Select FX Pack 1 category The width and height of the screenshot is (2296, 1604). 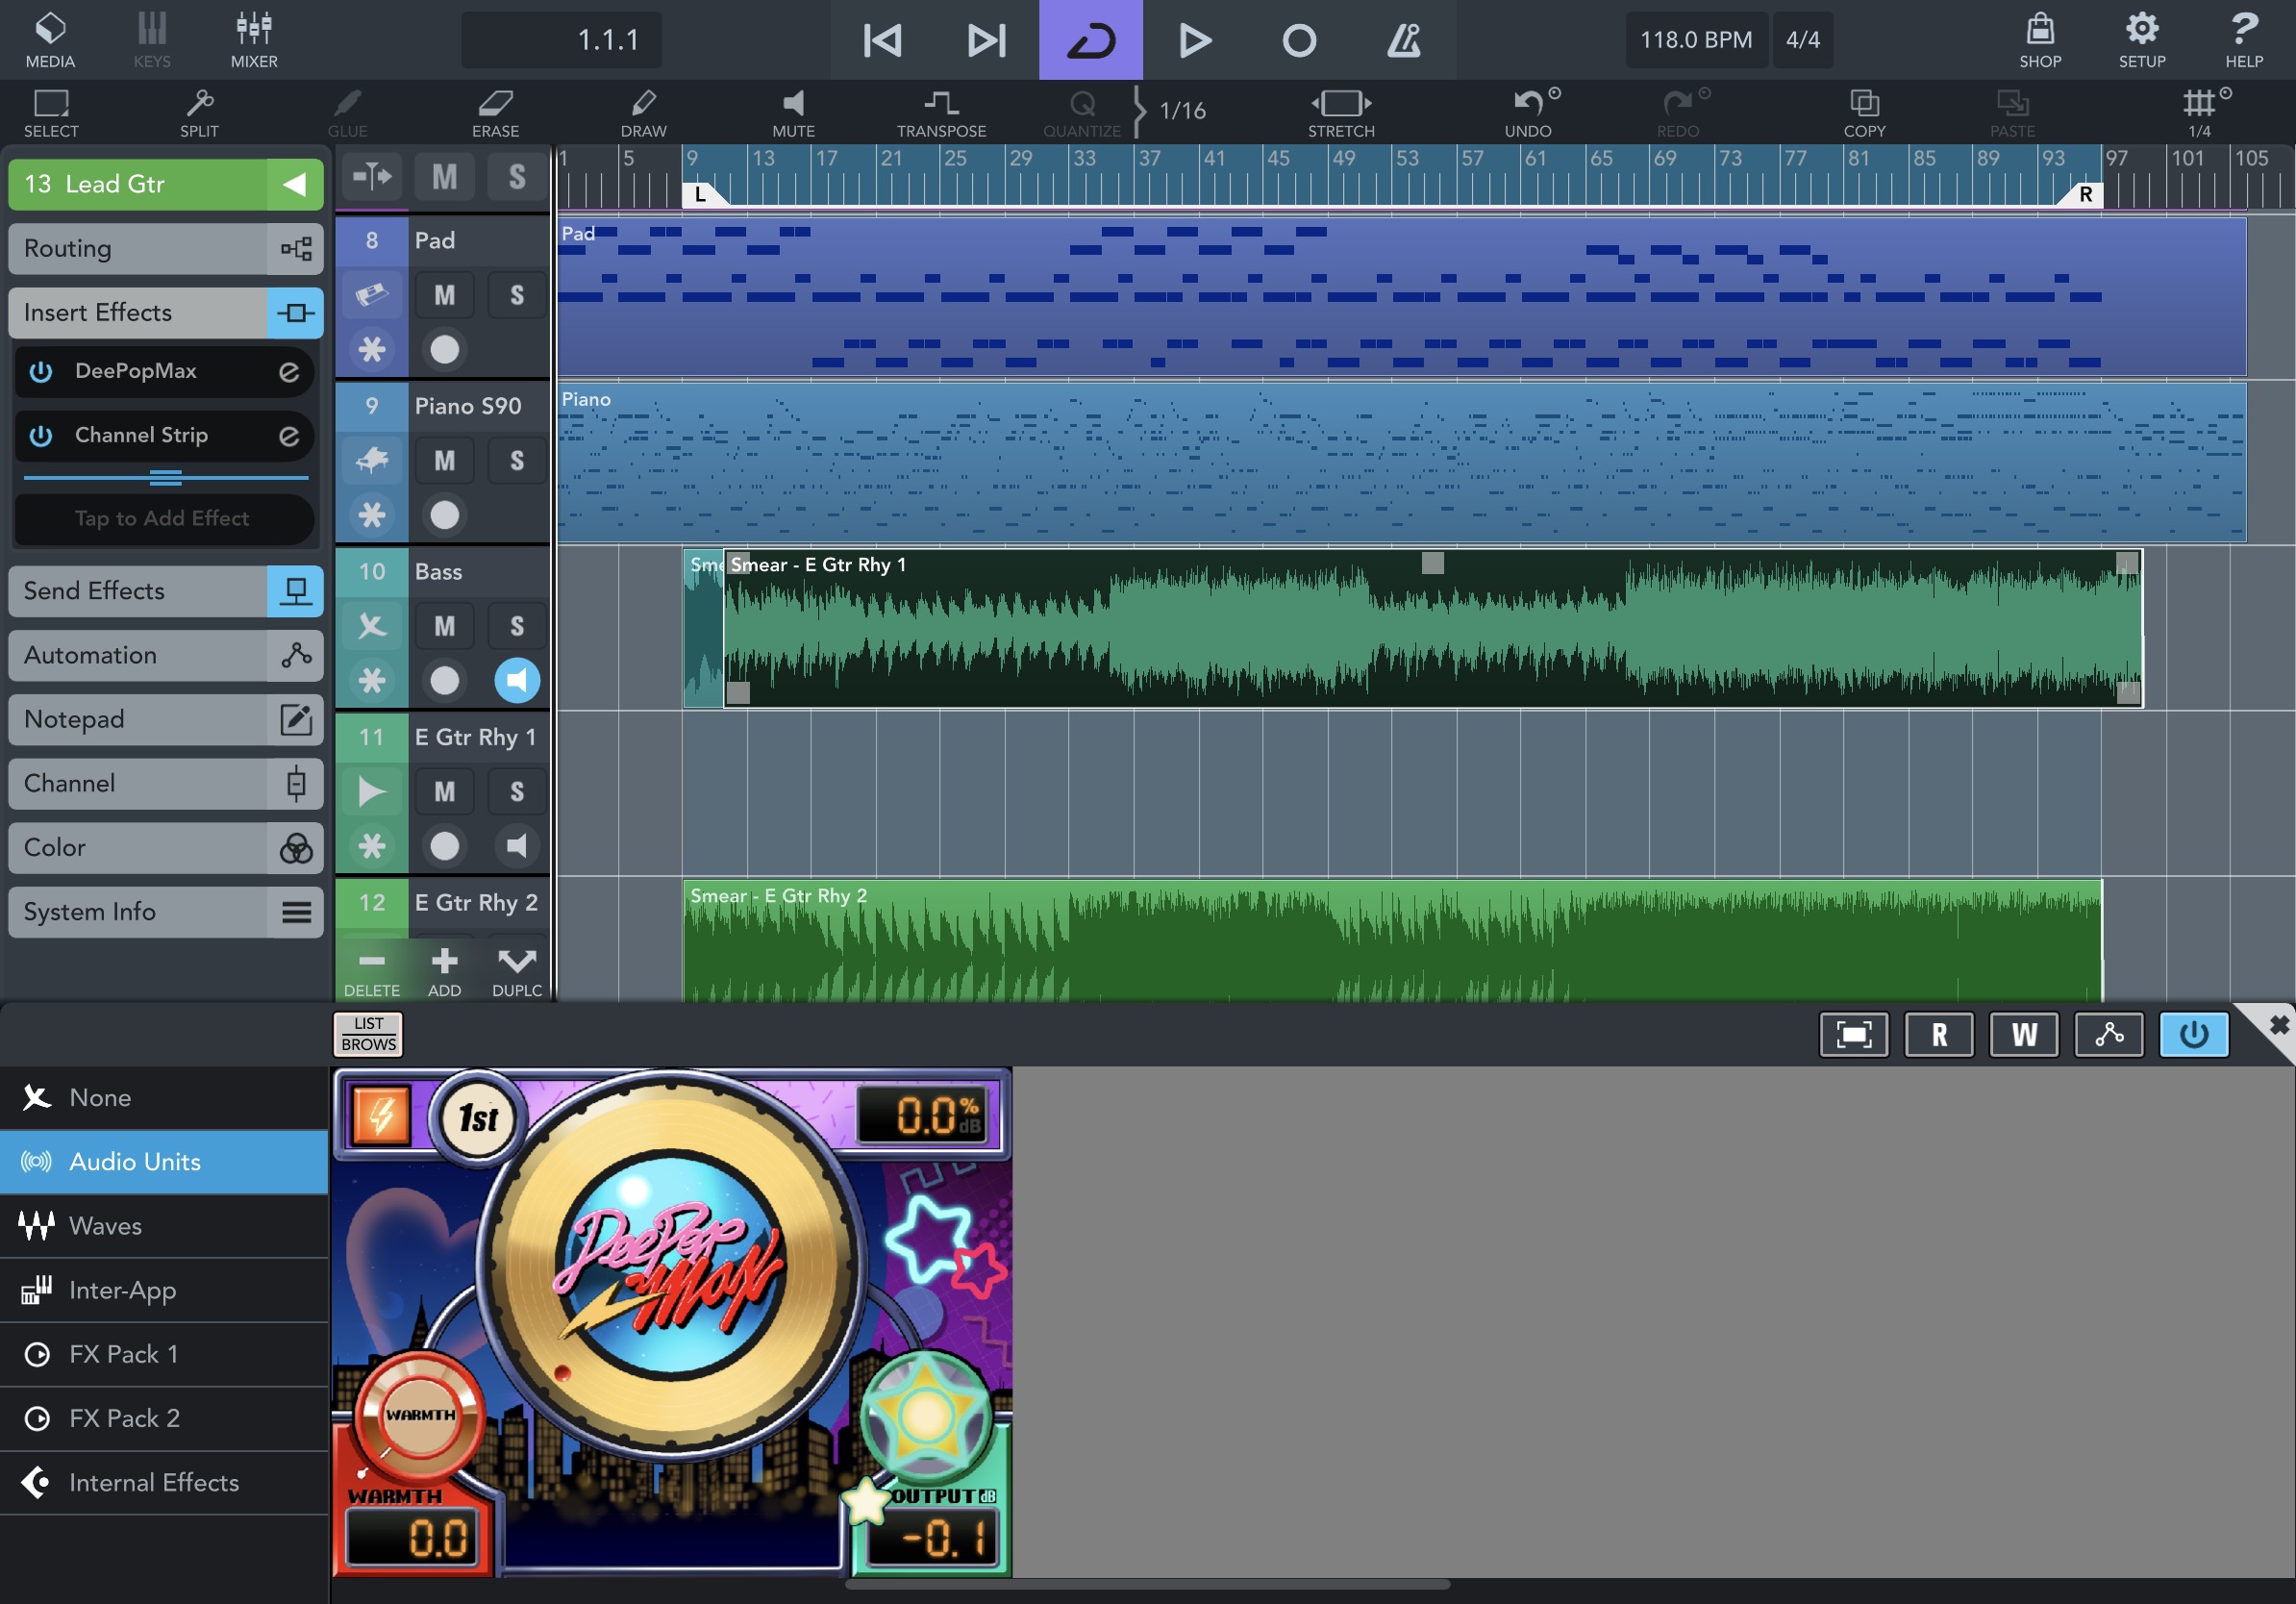(164, 1354)
